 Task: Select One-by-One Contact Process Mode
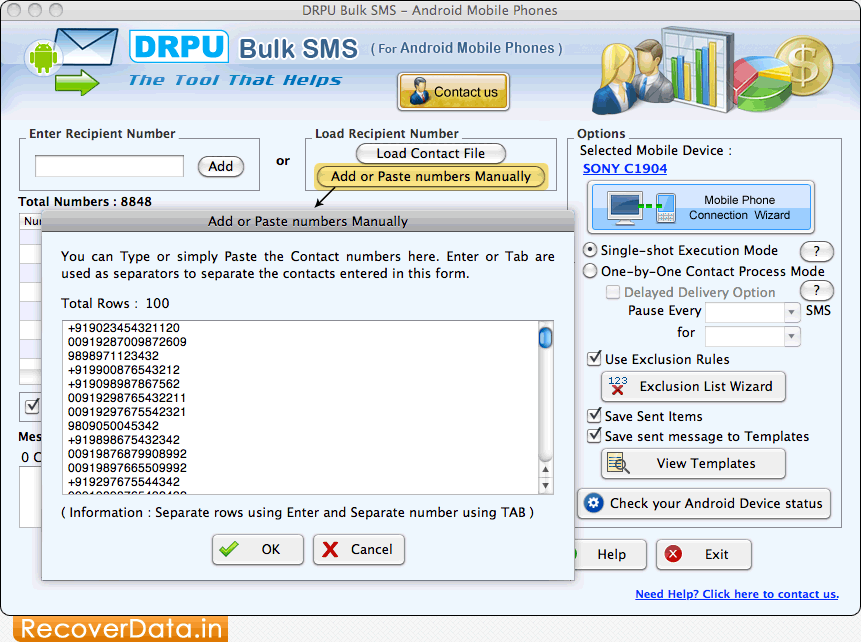(x=590, y=270)
